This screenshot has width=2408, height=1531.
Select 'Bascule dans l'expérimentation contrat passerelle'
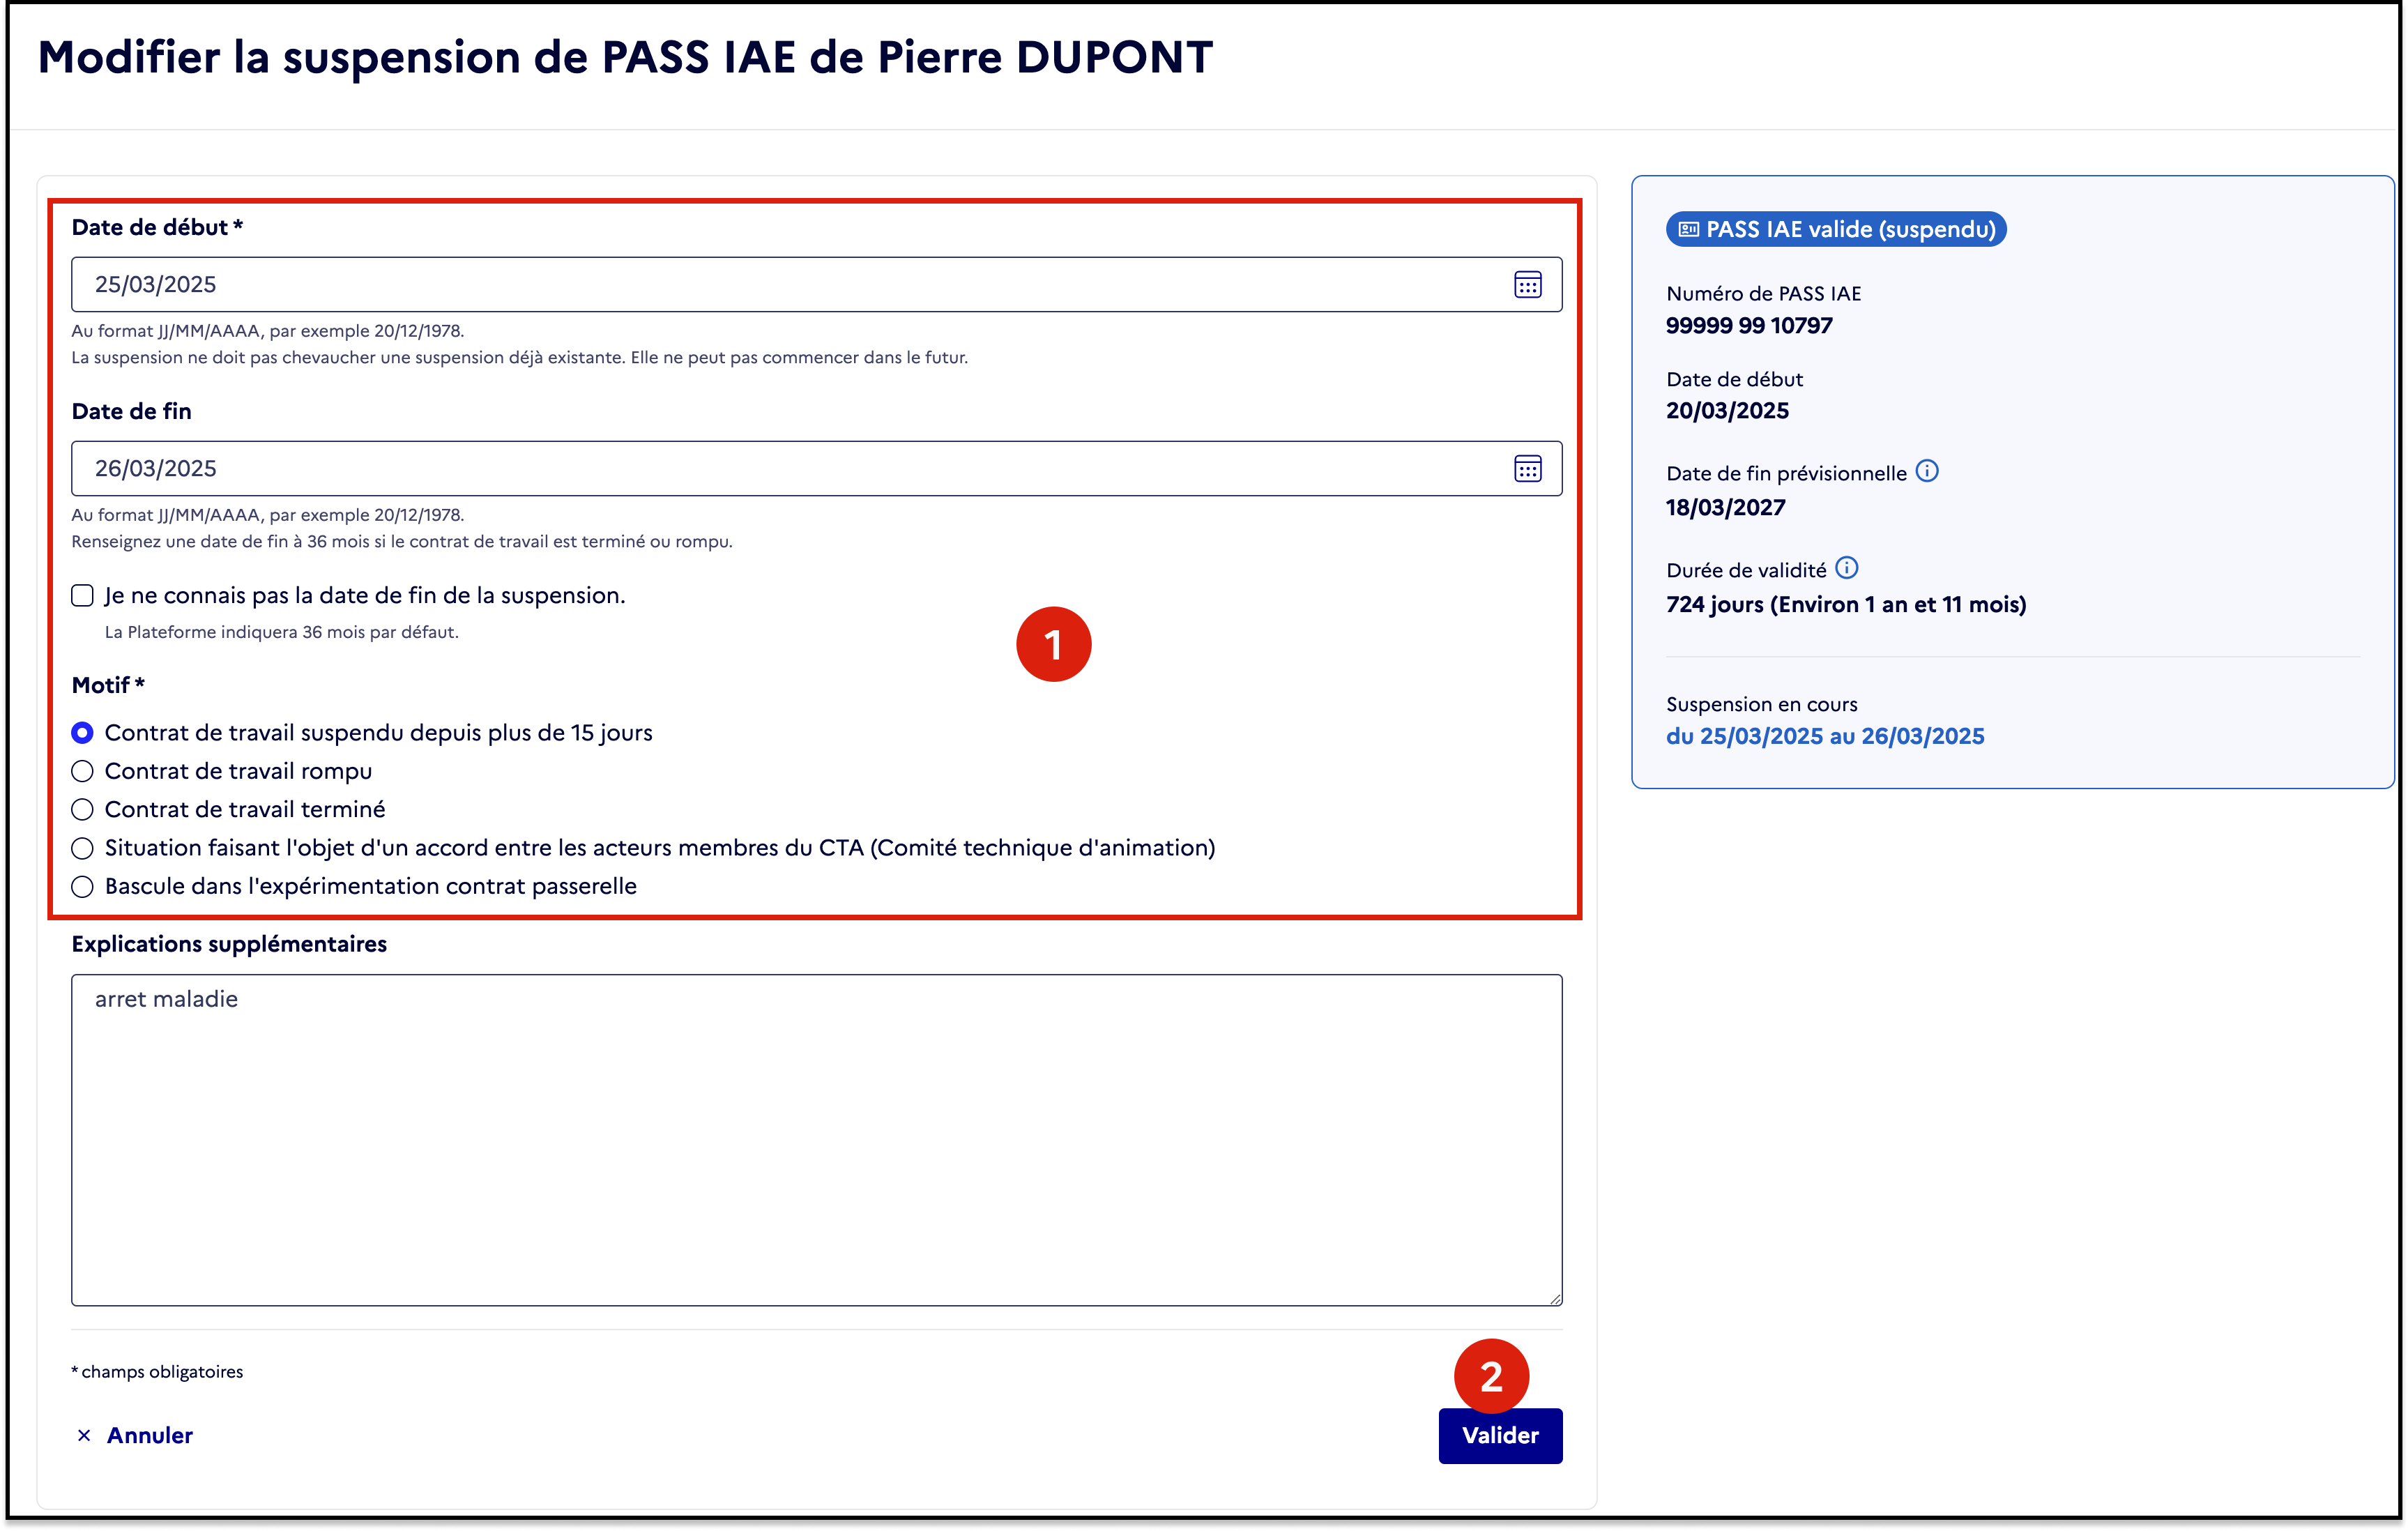click(x=83, y=886)
